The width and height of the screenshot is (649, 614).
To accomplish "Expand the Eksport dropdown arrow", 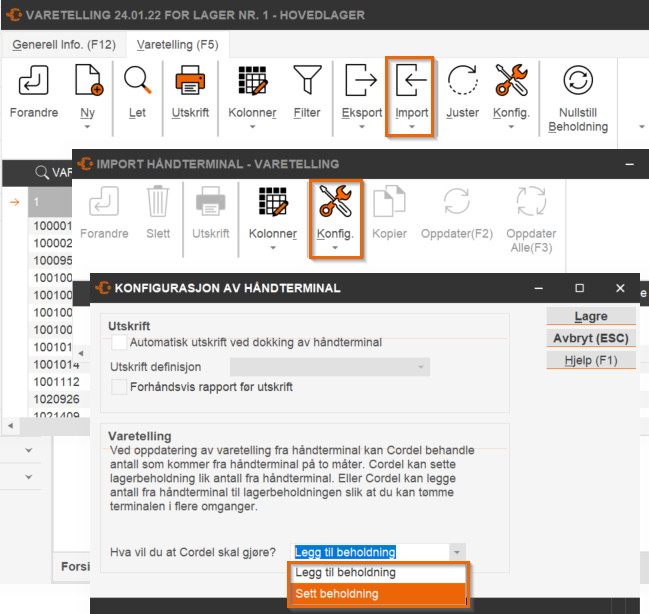I will pos(362,127).
